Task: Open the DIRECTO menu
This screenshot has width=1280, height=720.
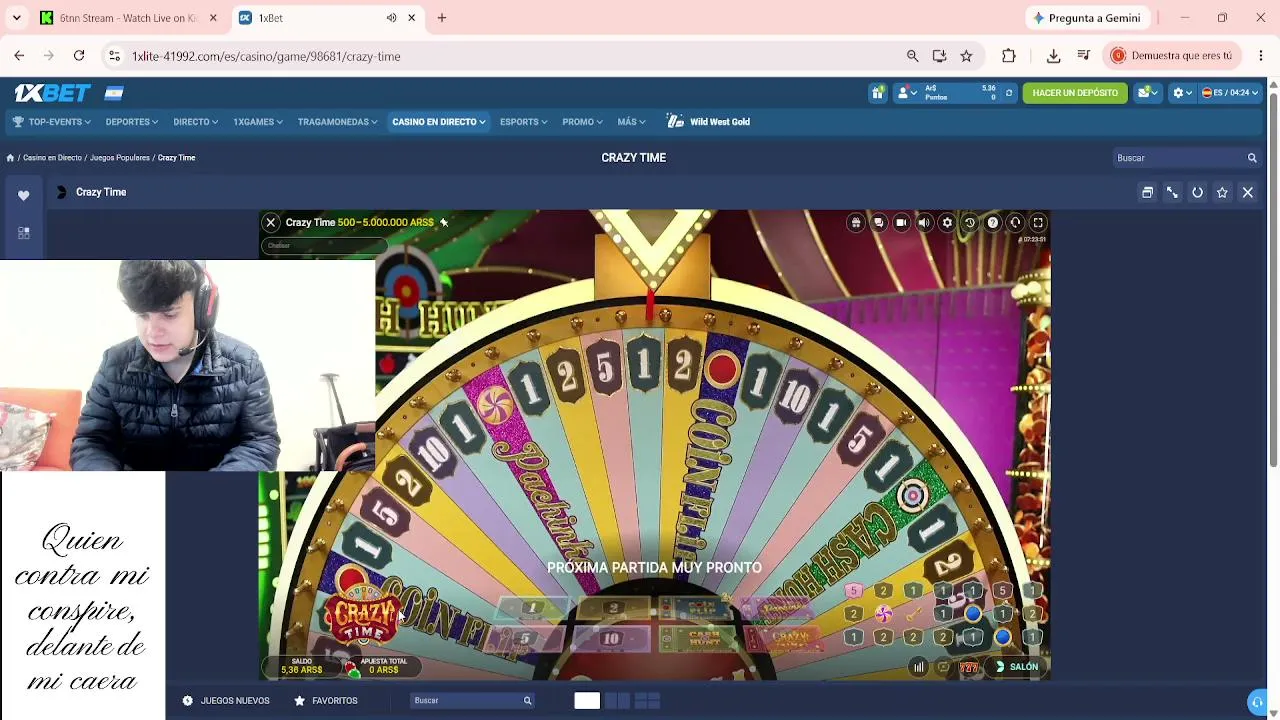Action: 195,122
